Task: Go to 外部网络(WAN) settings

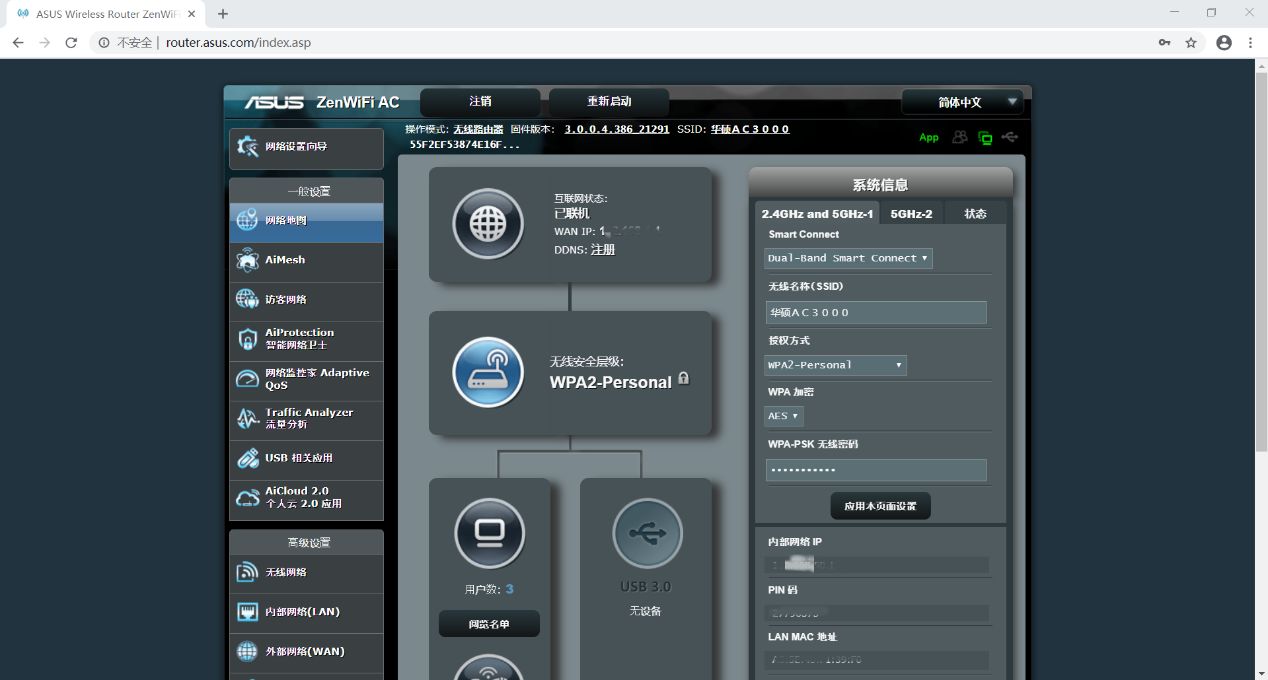Action: [x=306, y=652]
